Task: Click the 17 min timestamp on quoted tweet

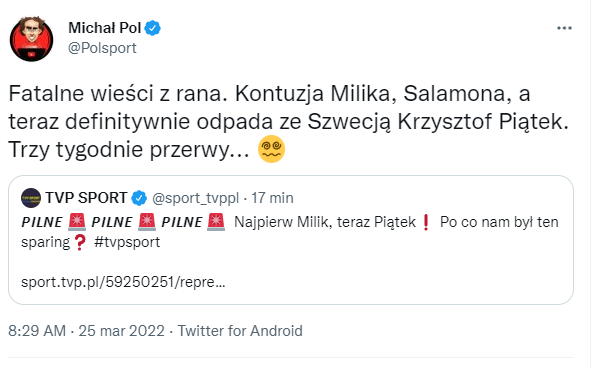Action: [272, 198]
